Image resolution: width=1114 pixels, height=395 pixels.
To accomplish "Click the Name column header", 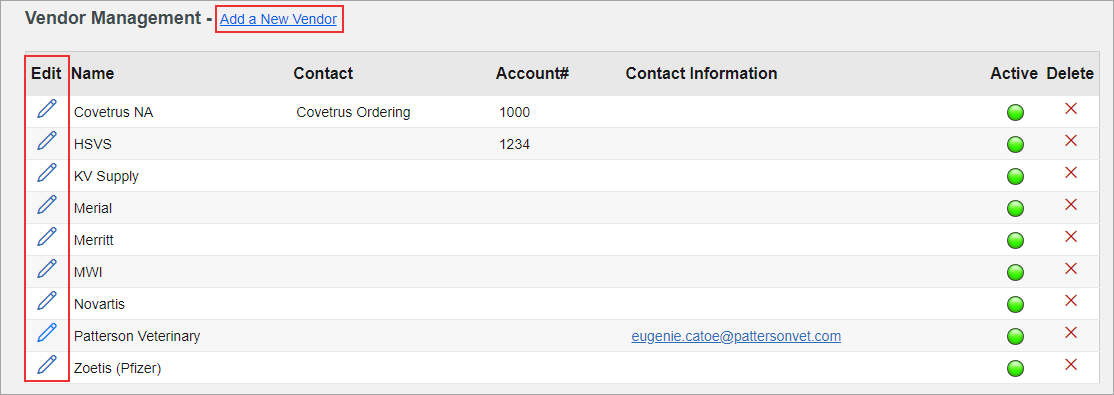I will coord(92,73).
